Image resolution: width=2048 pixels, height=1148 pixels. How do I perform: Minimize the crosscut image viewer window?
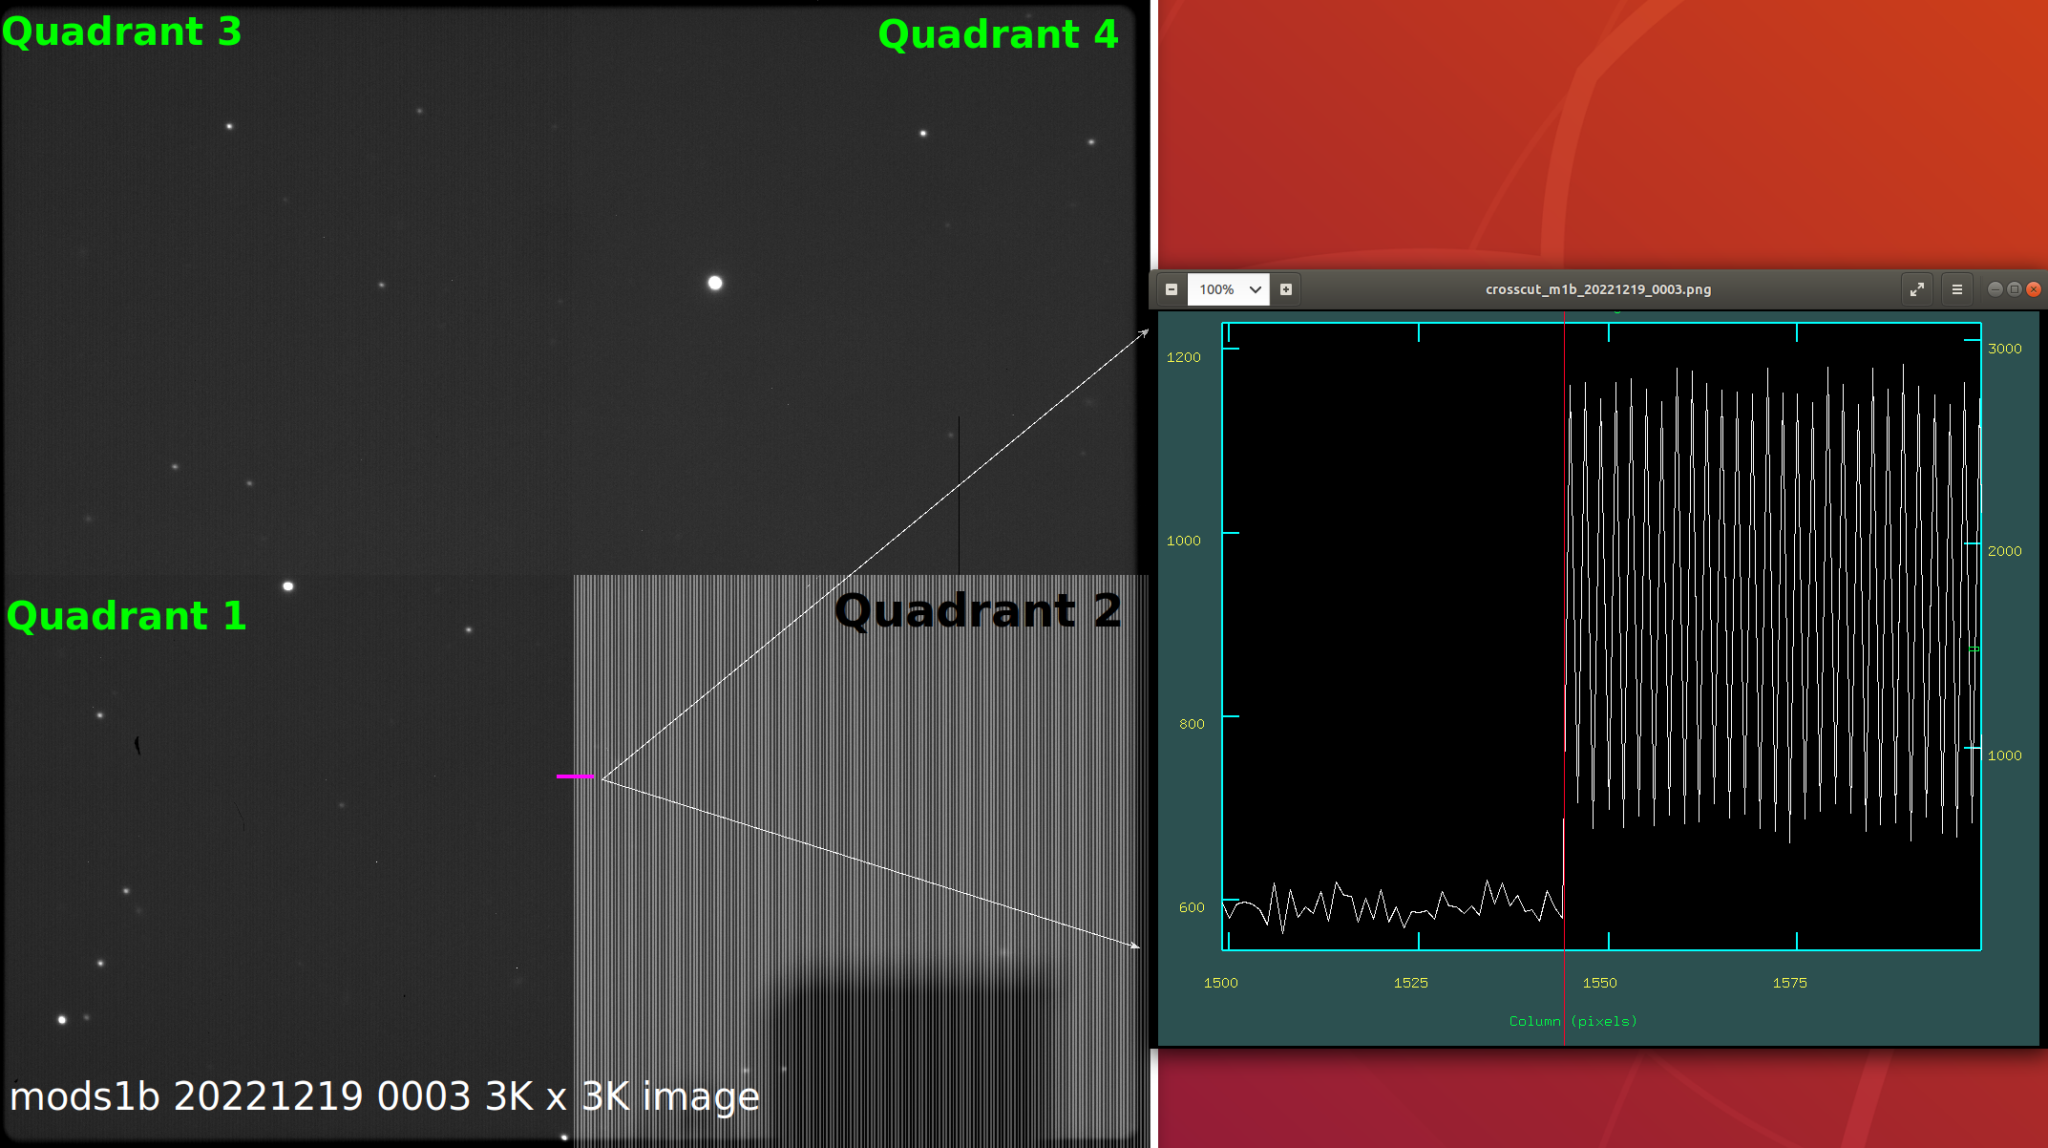[x=1995, y=289]
